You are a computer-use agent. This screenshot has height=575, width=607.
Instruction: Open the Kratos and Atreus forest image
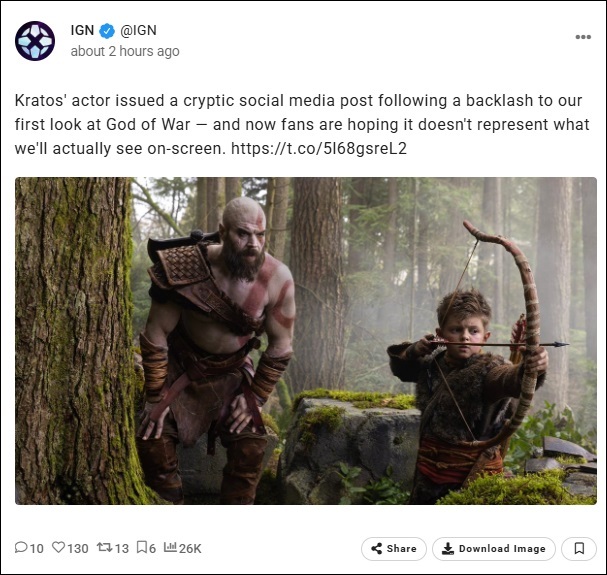tap(306, 341)
